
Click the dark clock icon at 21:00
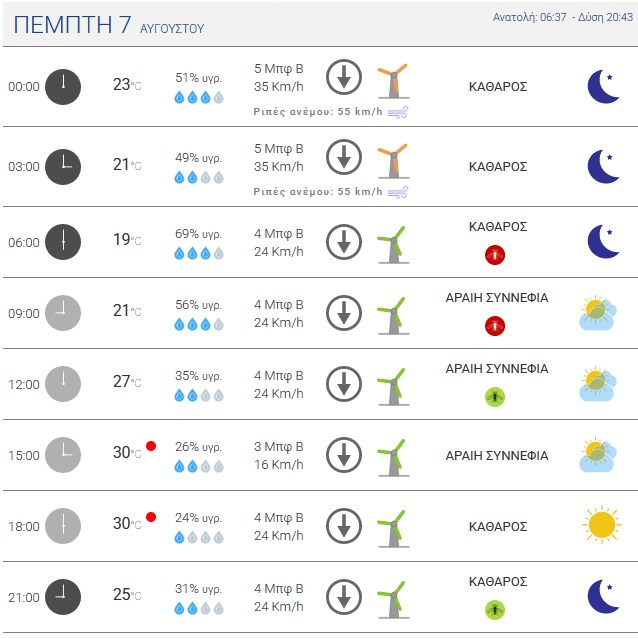tap(63, 597)
